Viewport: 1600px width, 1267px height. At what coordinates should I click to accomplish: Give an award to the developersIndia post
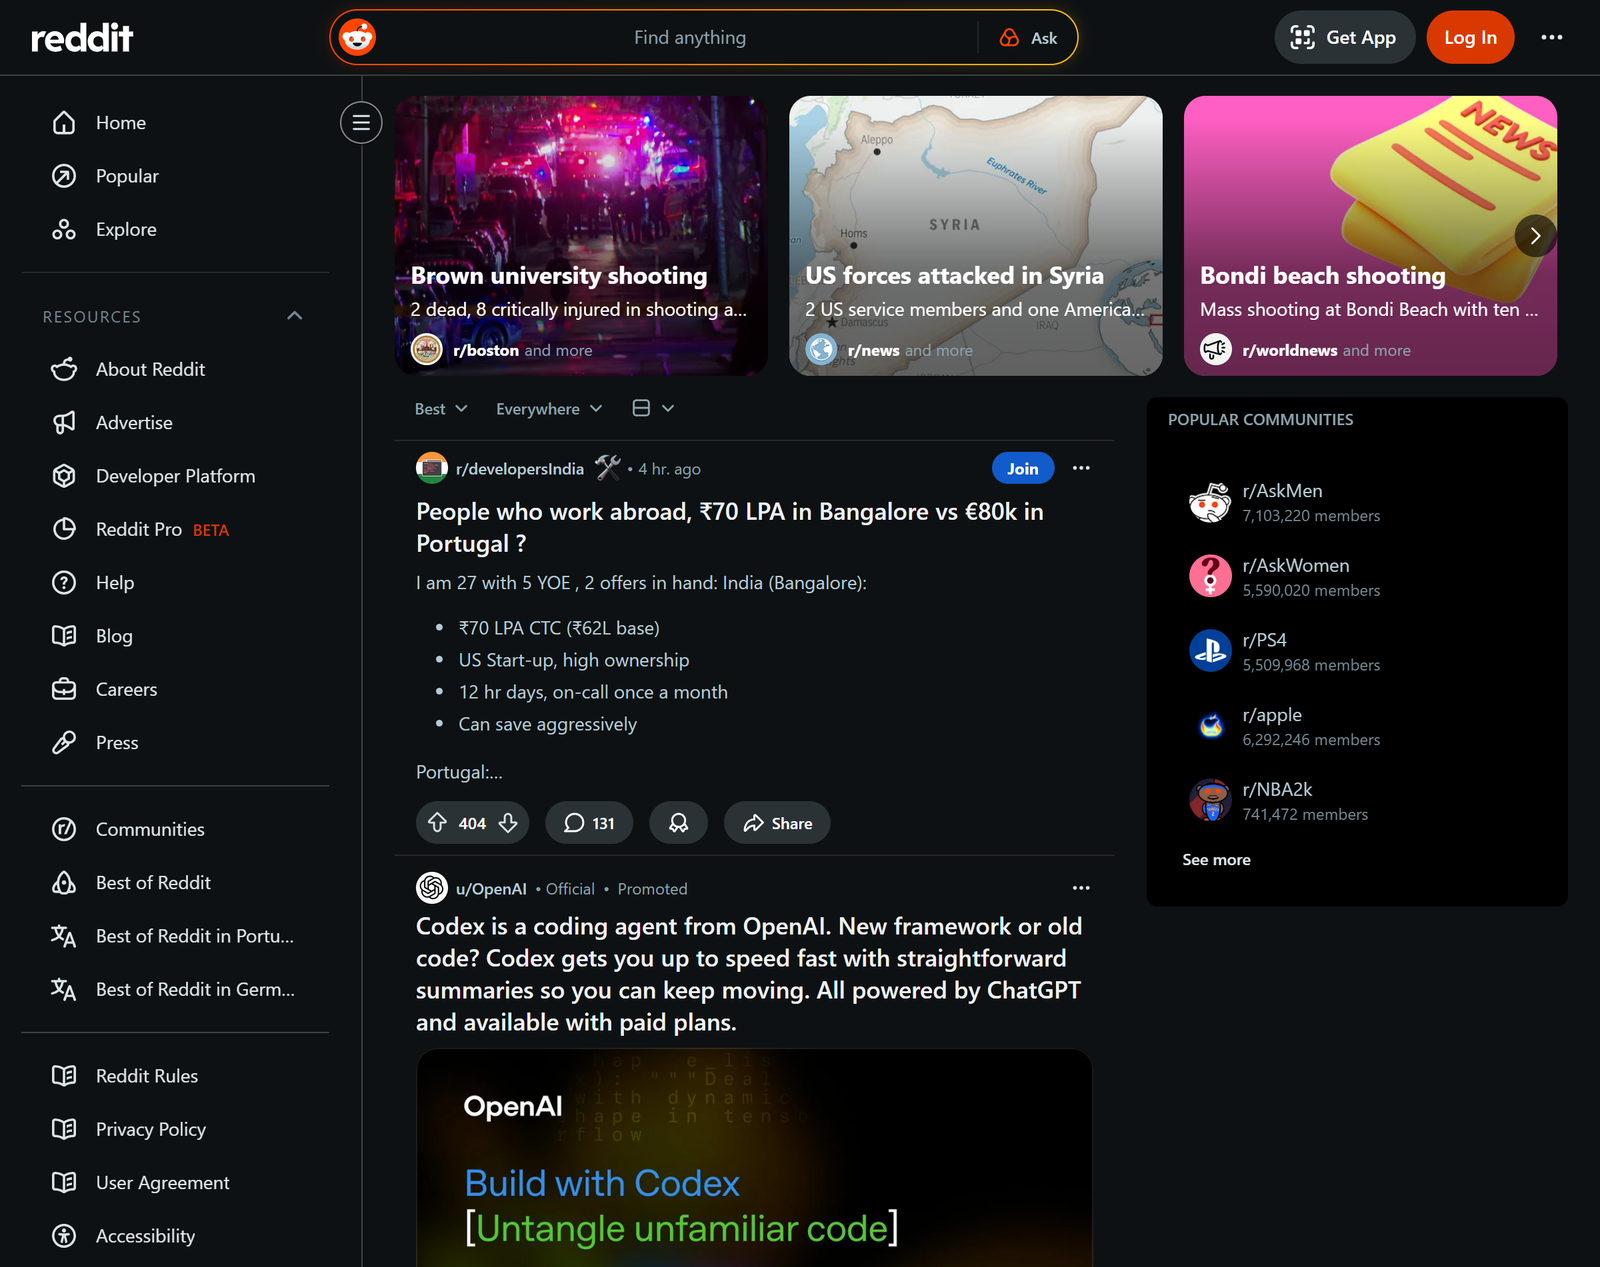pyautogui.click(x=678, y=823)
